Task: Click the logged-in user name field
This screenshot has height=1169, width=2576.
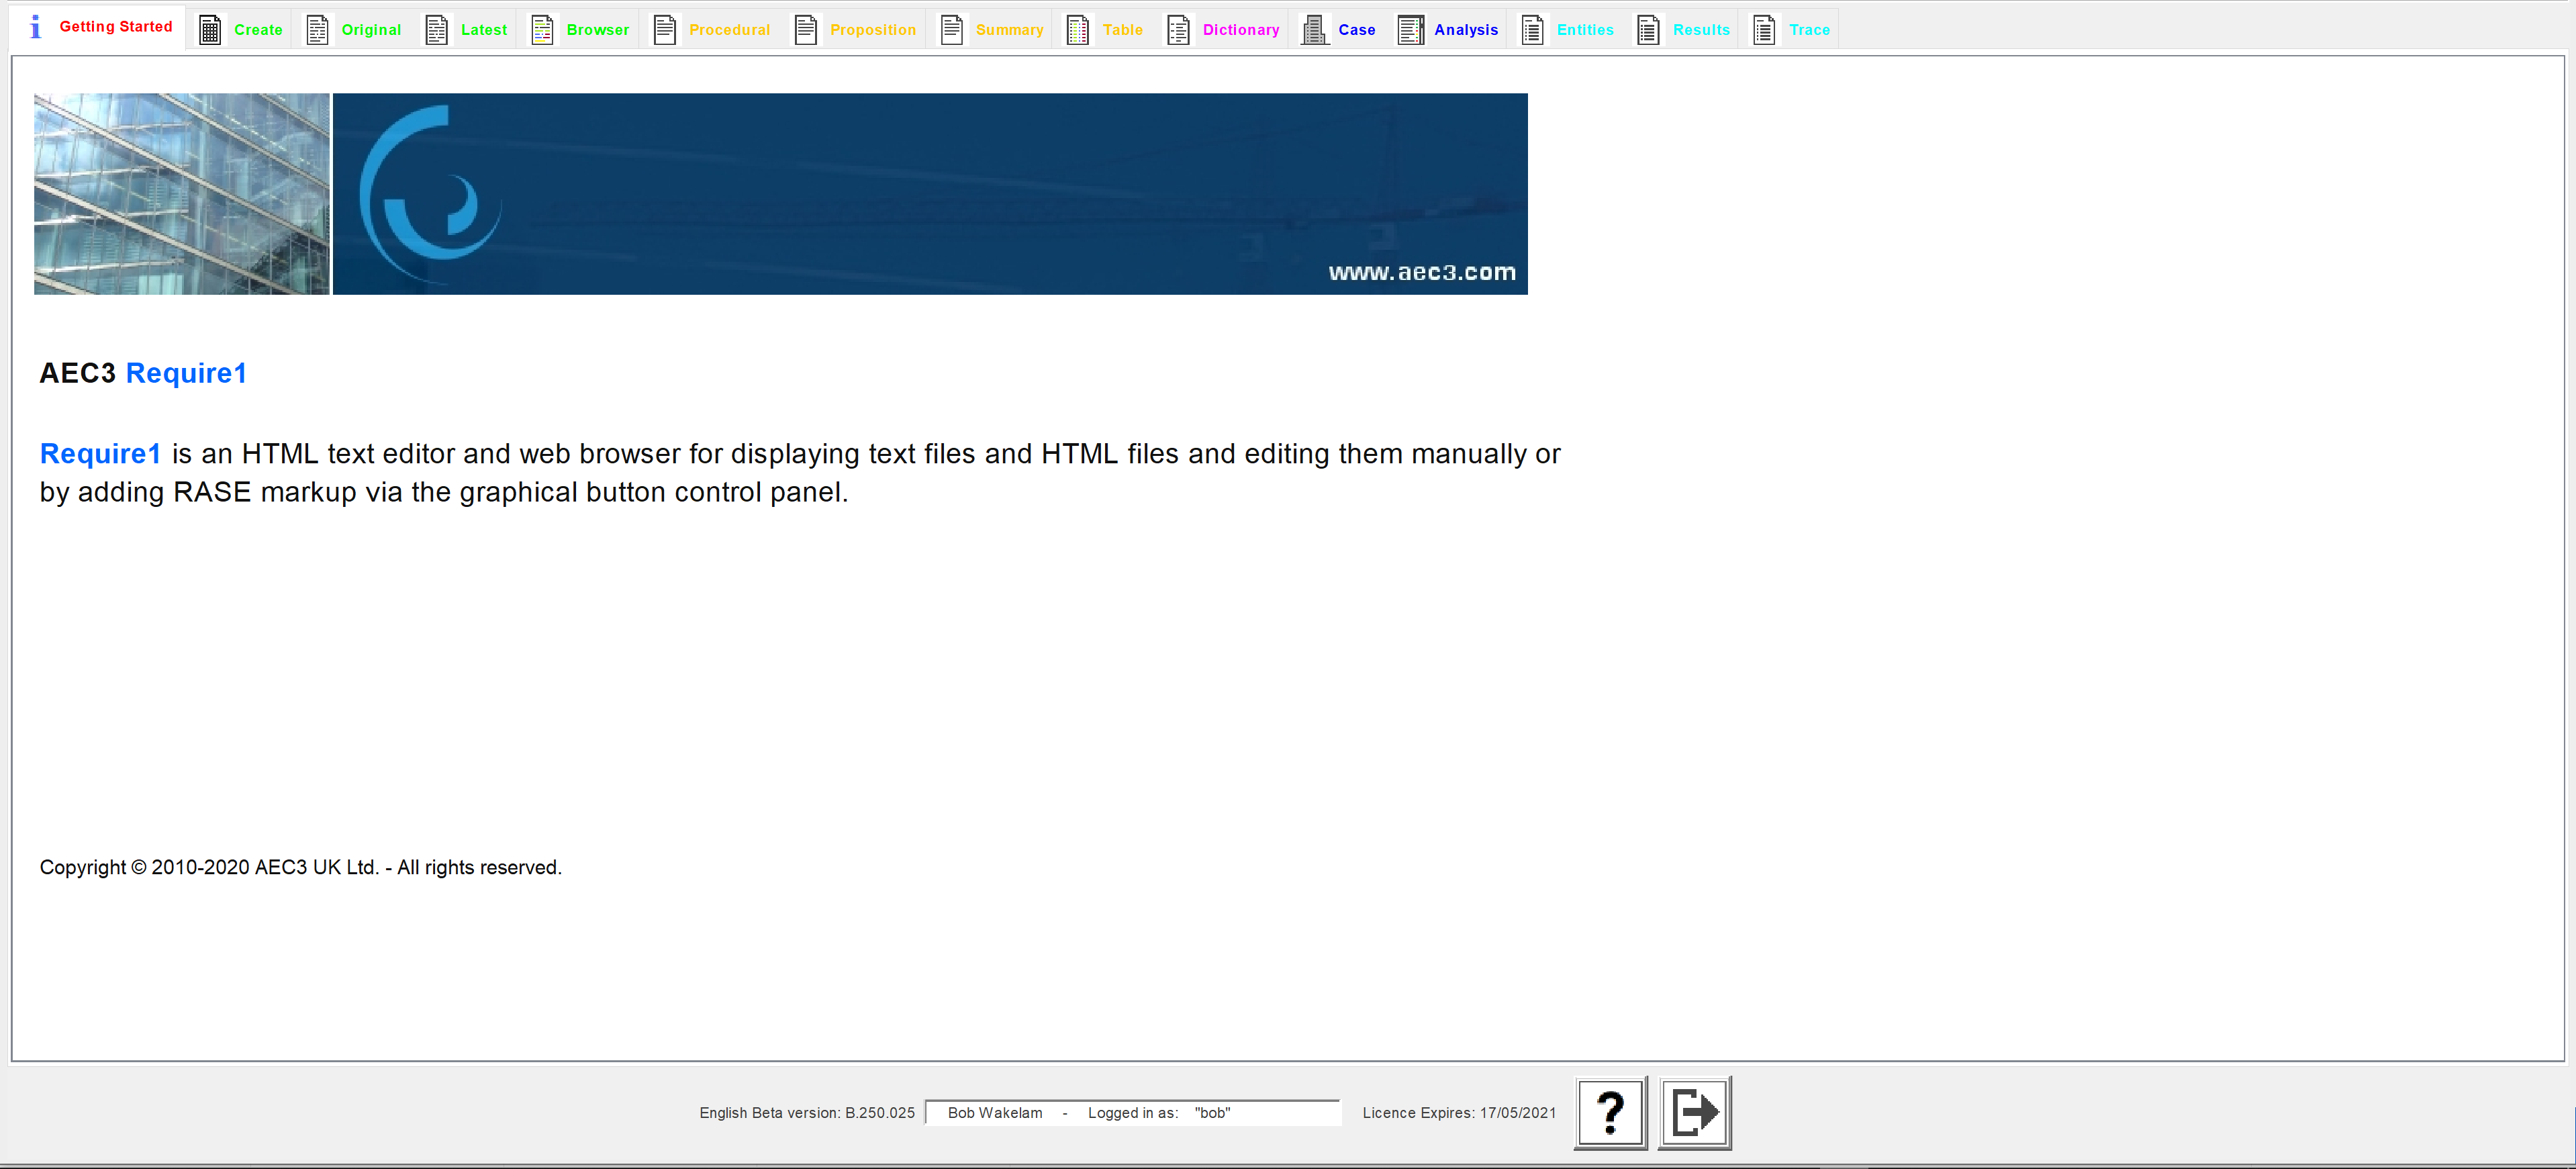Action: point(1133,1113)
